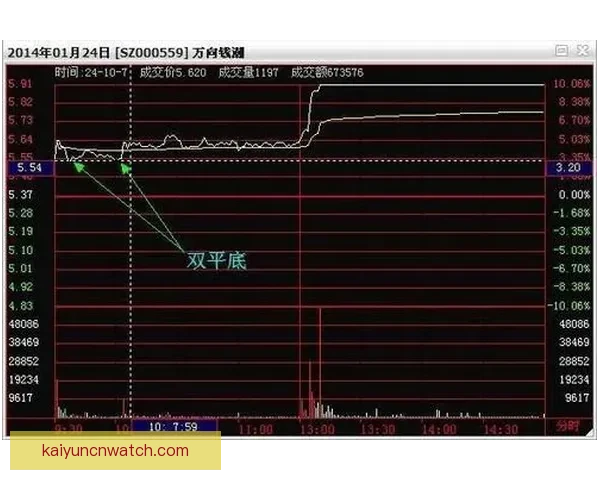Click the highlighted 10: 7:59 time box

point(174,426)
